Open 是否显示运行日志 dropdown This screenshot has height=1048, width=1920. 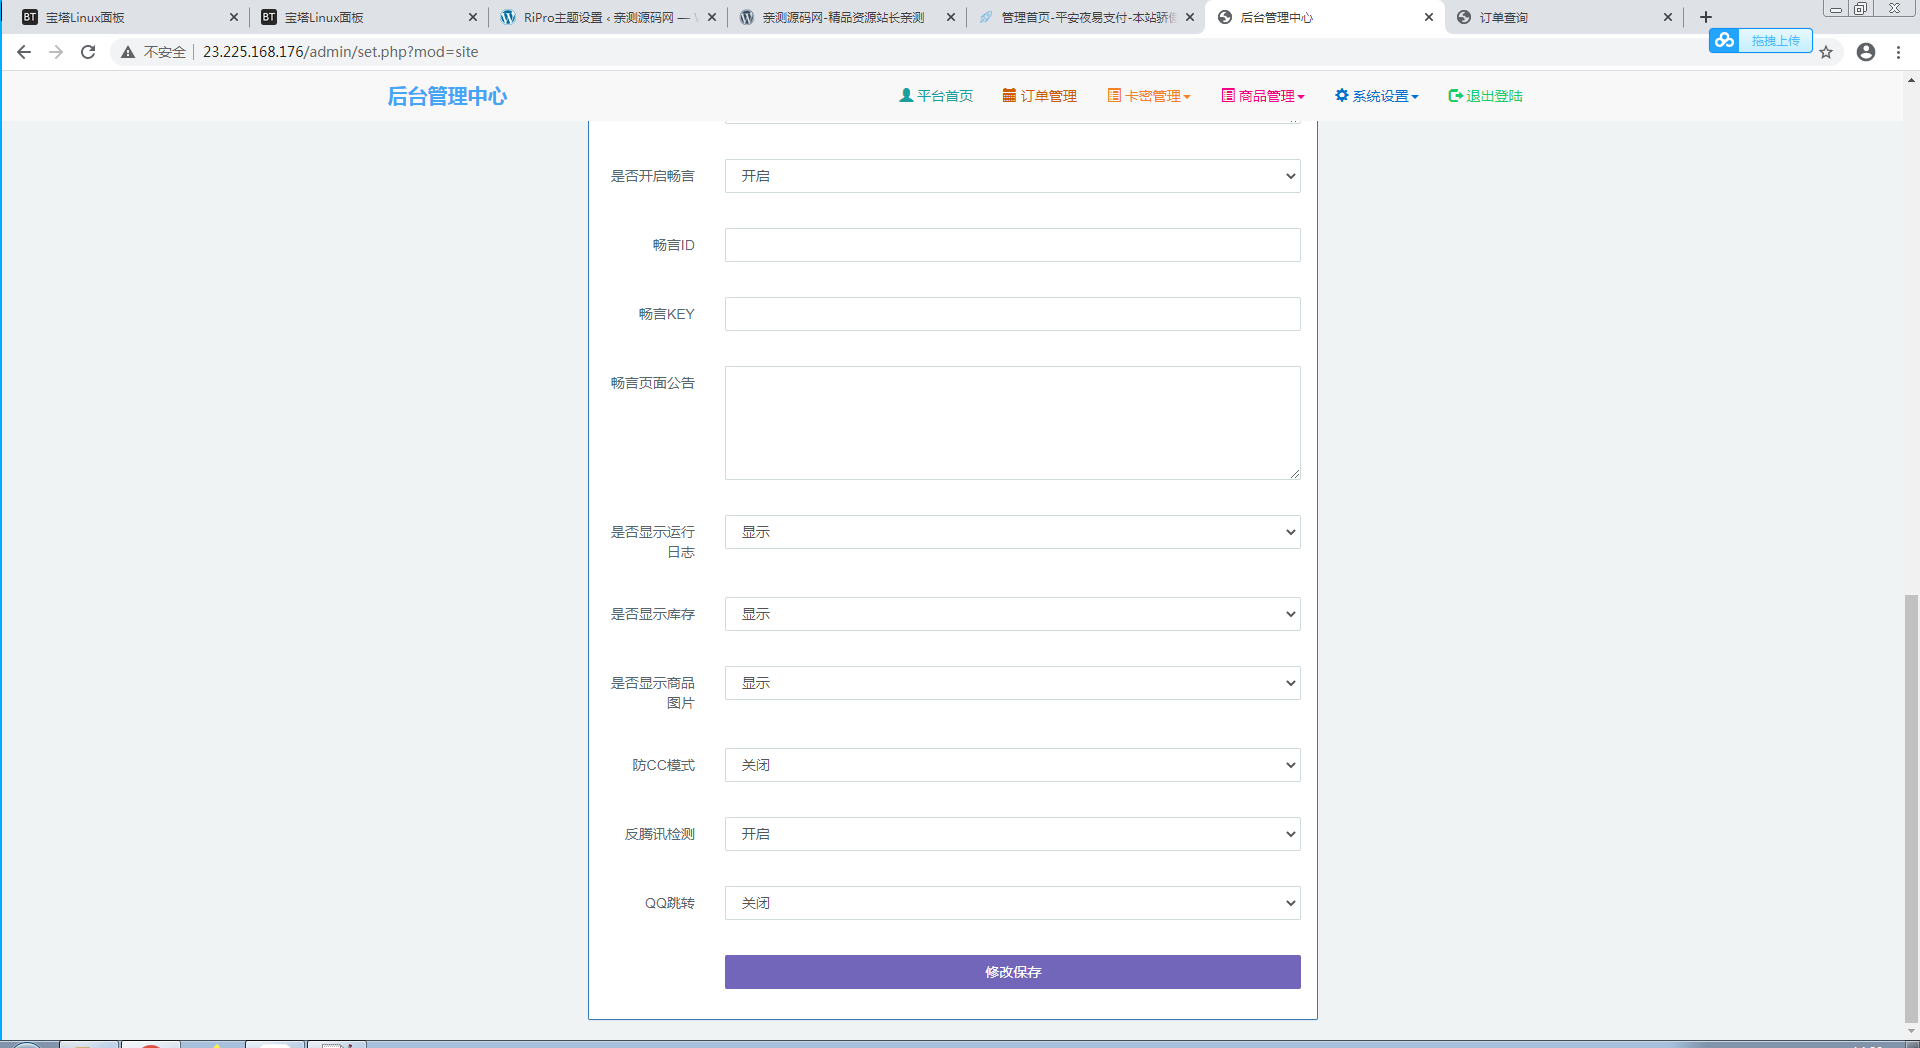point(1012,532)
